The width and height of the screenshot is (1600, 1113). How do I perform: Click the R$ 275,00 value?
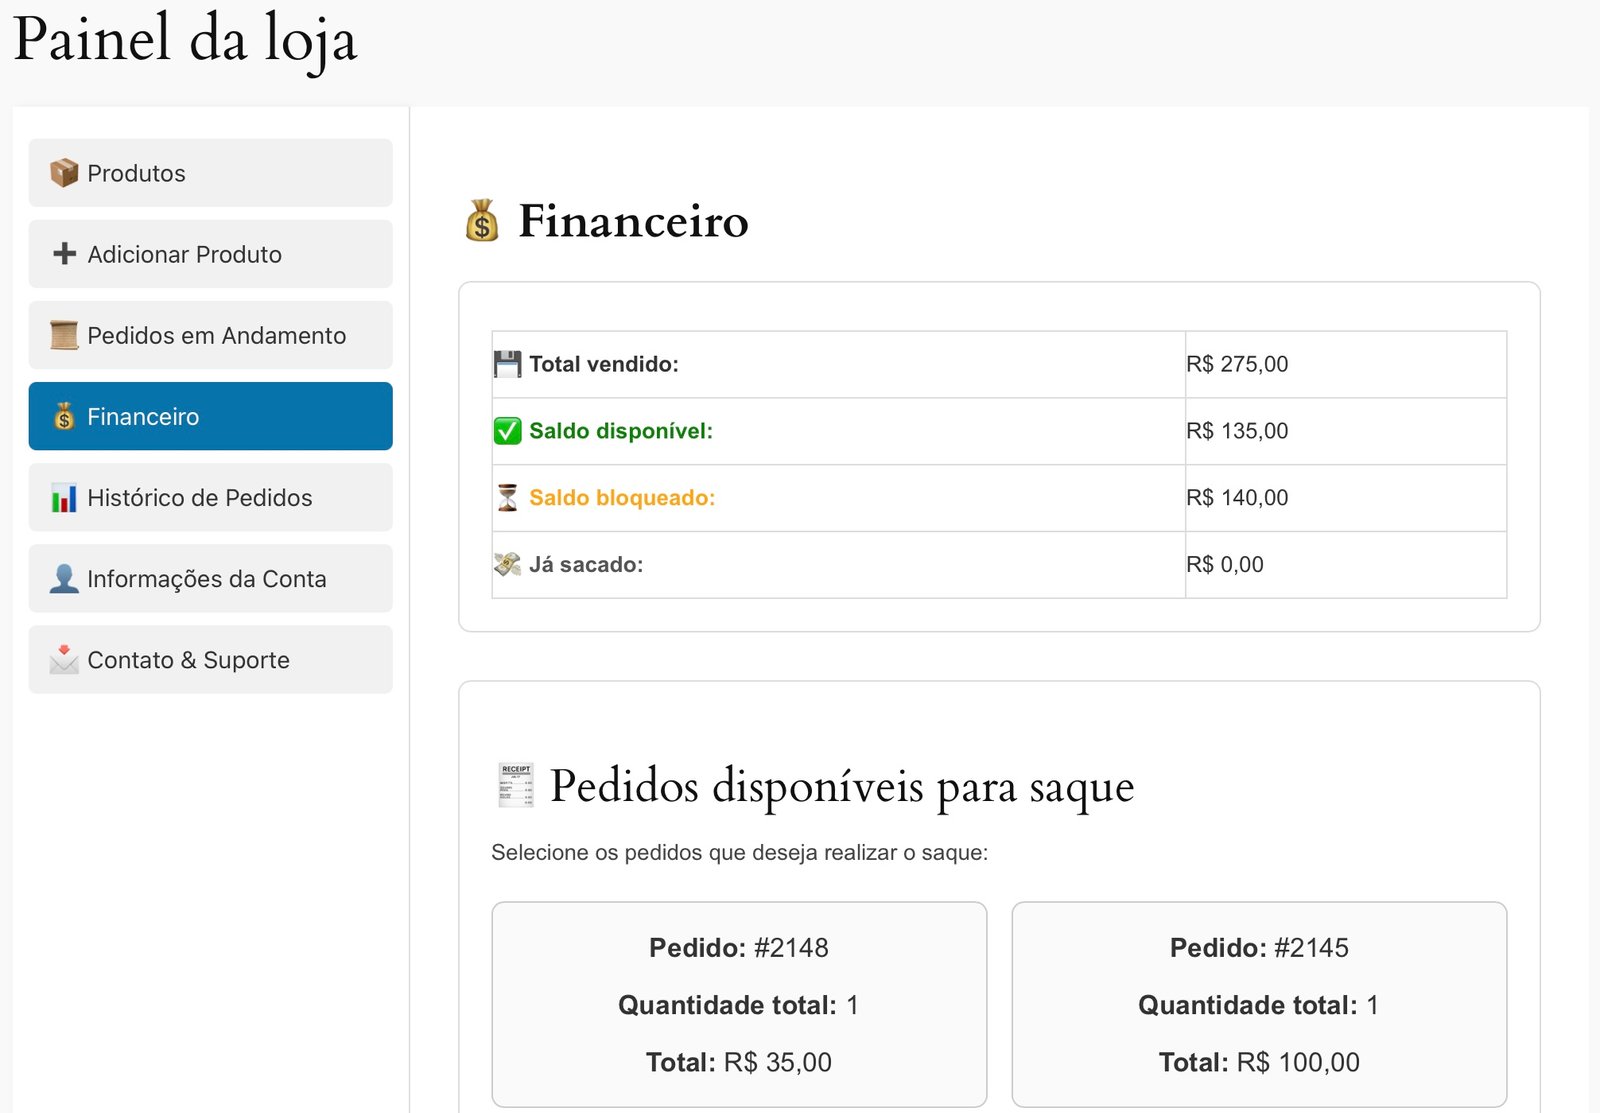1237,364
